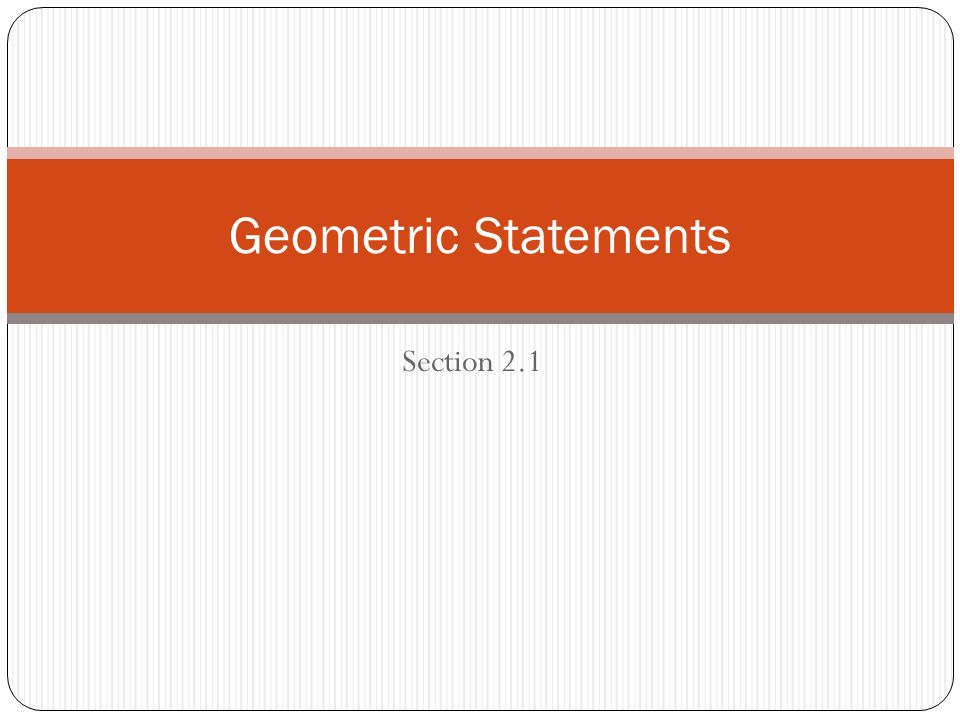Click the capital "S" in Statements
The image size is (960, 720).
click(489, 236)
